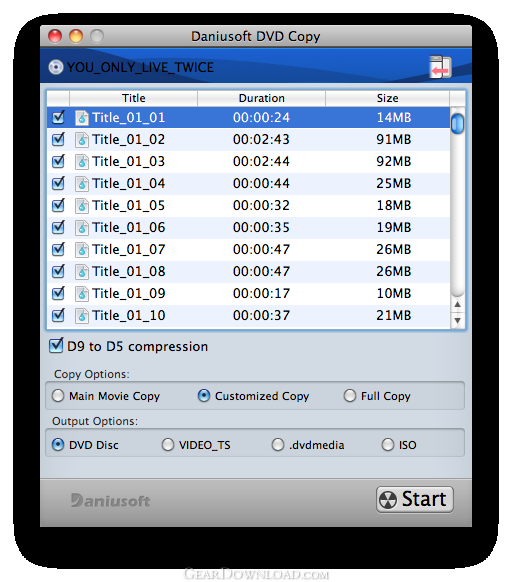Click the file icon of Title_01_04
The height and width of the screenshot is (582, 512).
[82, 184]
